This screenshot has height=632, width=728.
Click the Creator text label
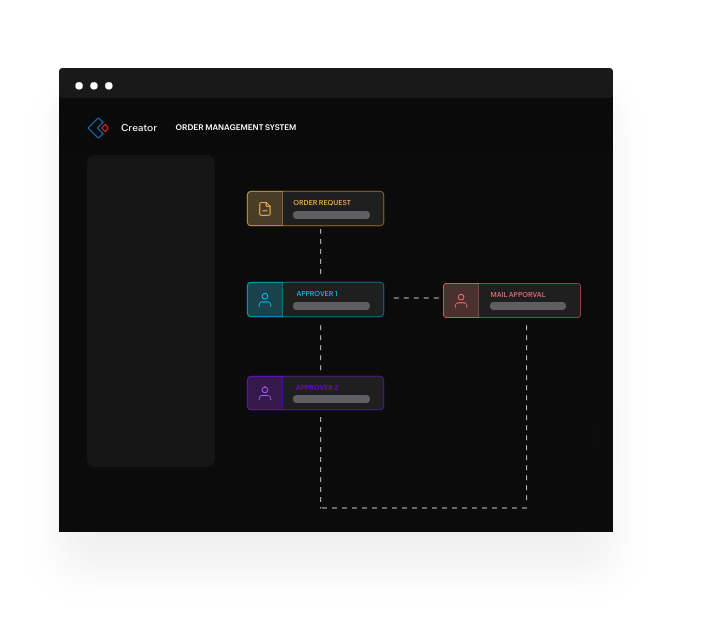[139, 128]
